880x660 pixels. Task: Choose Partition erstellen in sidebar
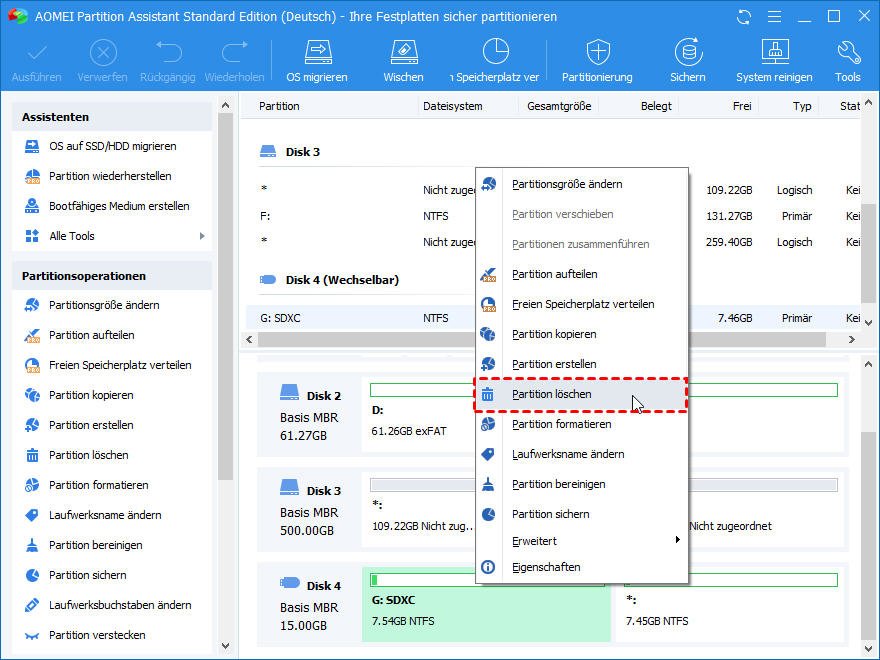pos(91,425)
